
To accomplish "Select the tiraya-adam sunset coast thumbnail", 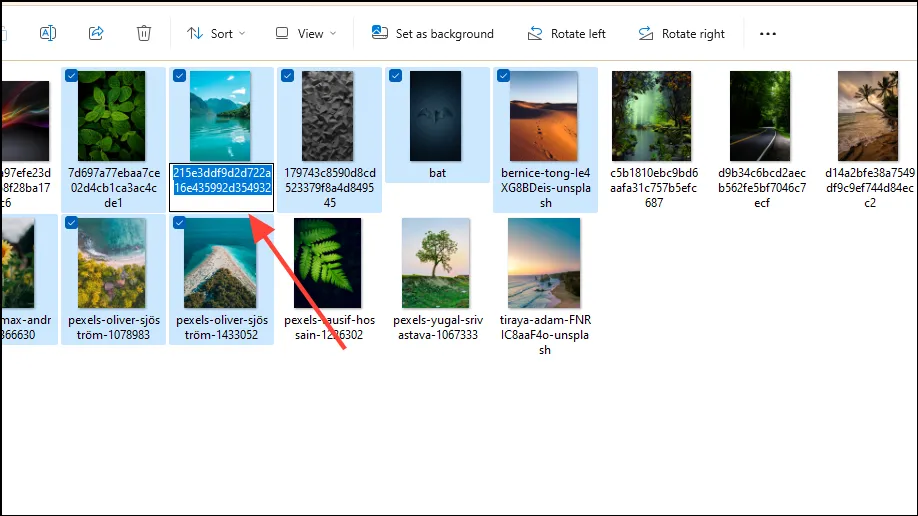I will [544, 263].
